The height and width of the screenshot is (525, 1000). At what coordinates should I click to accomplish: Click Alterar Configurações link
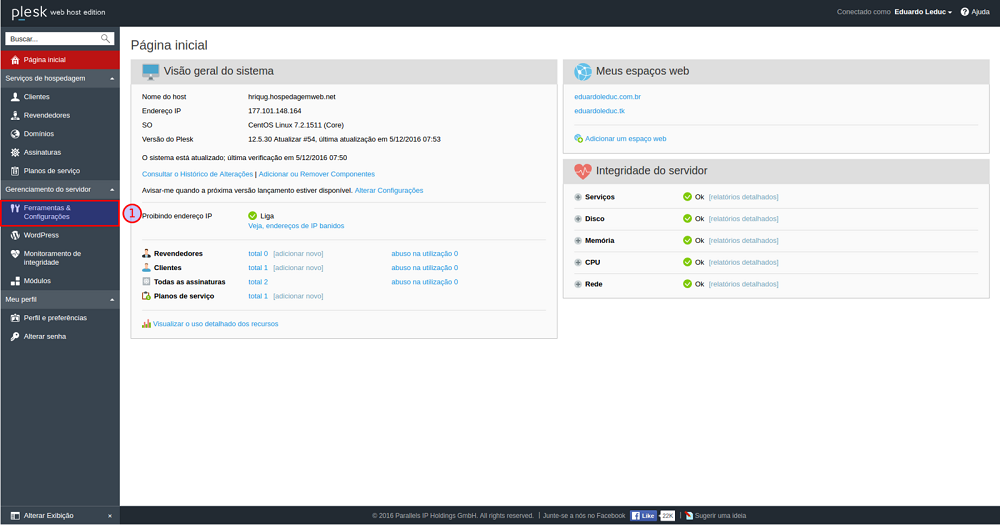coord(389,190)
